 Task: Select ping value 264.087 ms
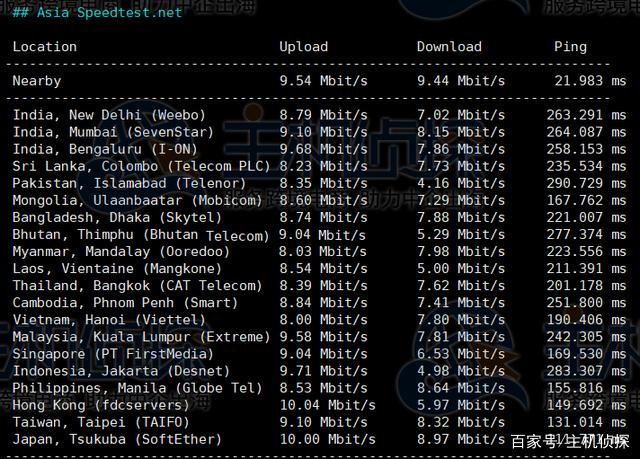coord(586,132)
